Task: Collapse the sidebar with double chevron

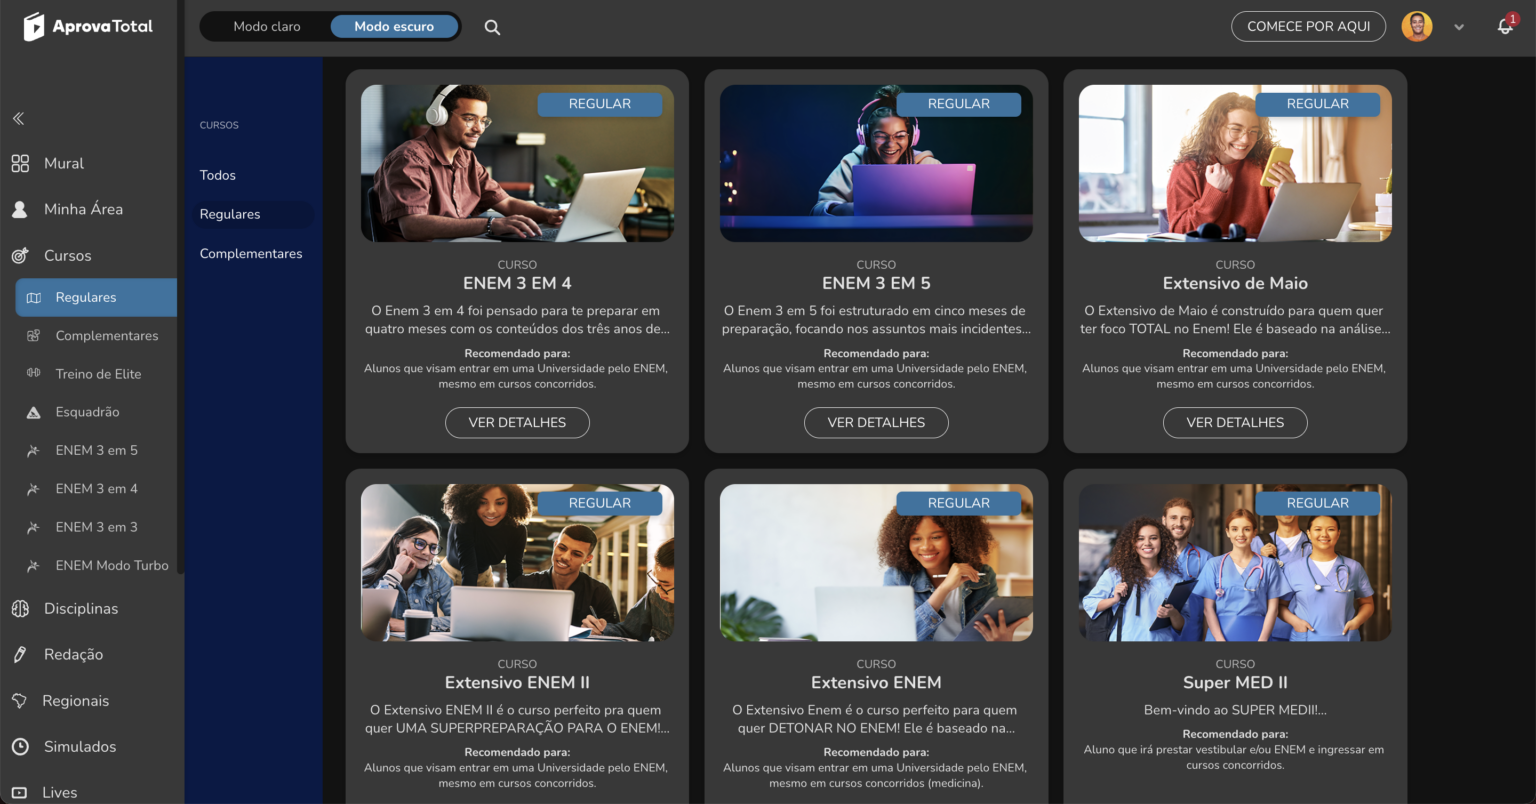Action: 18,119
